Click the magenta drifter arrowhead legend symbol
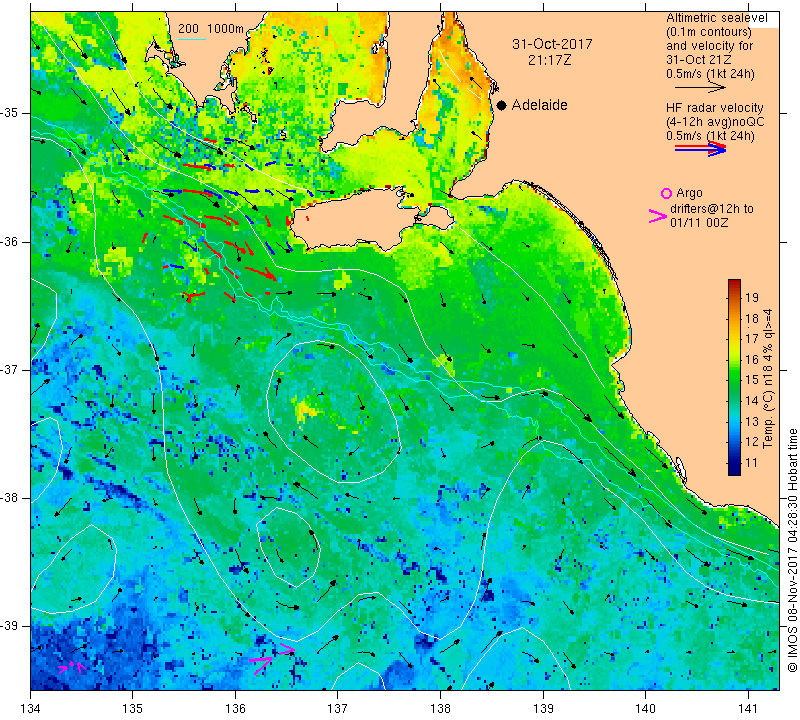The width and height of the screenshot is (800, 720). pyautogui.click(x=658, y=216)
